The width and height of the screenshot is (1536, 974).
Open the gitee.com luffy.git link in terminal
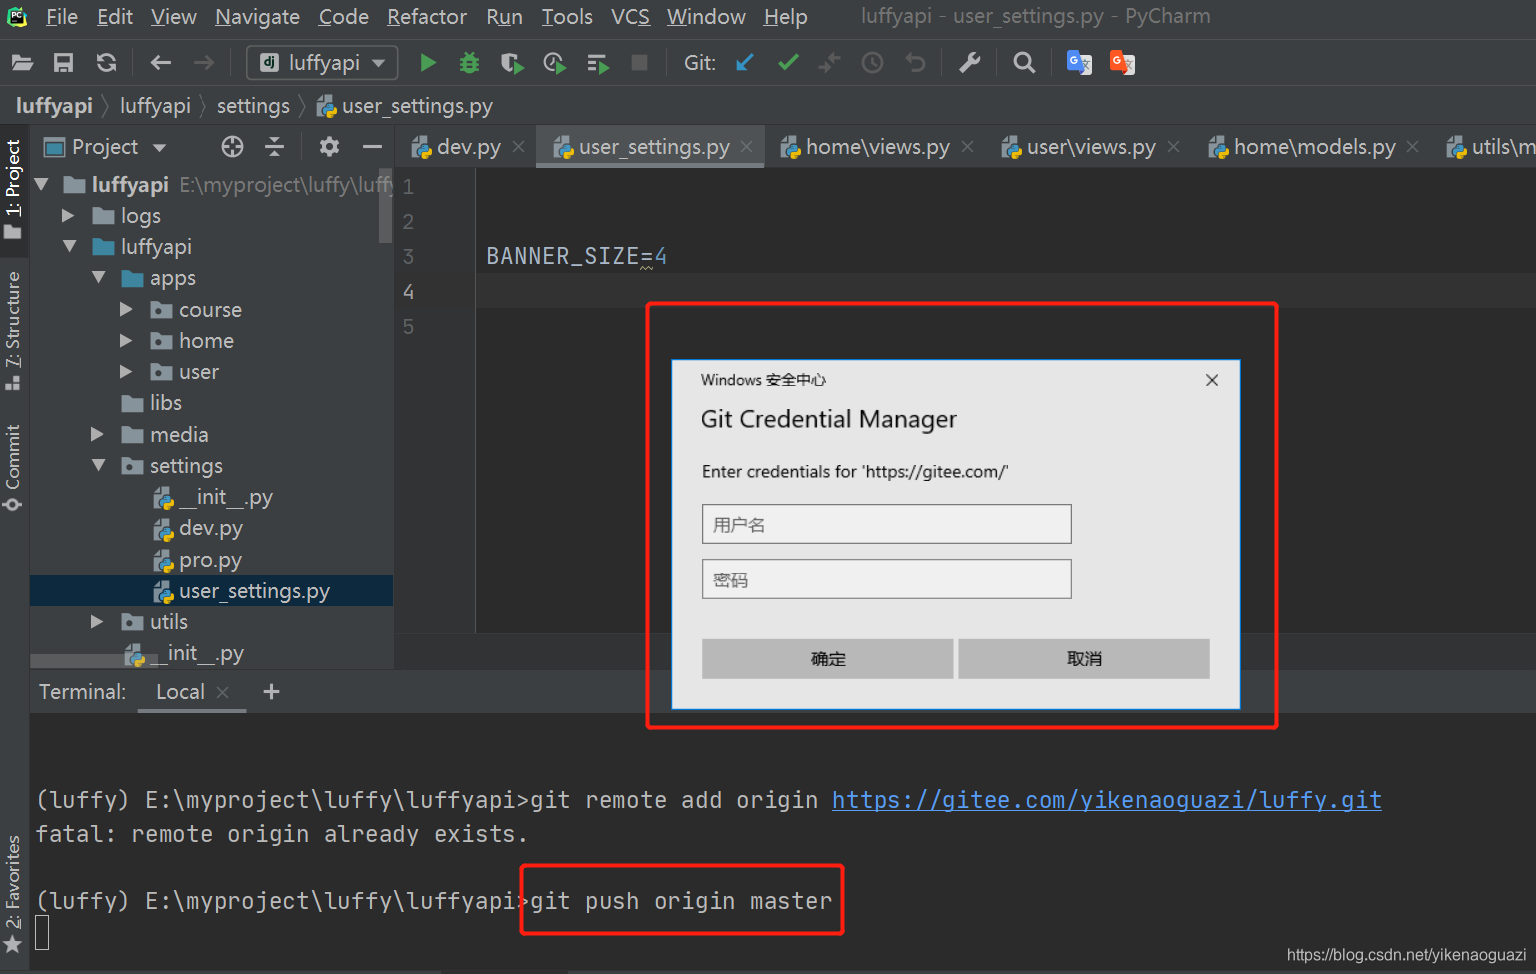1106,800
